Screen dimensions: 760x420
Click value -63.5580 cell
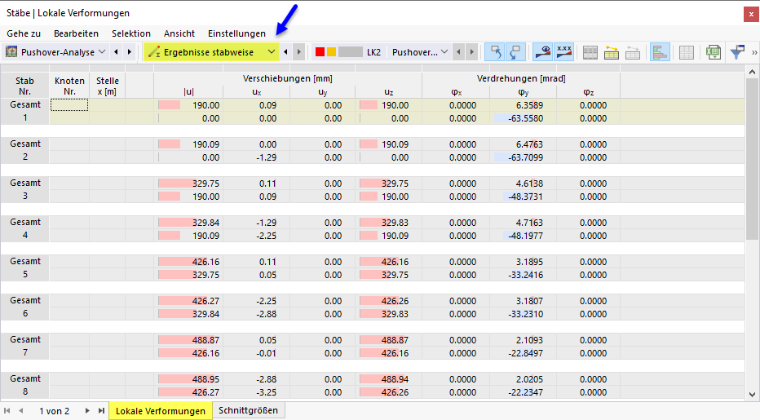(x=523, y=118)
